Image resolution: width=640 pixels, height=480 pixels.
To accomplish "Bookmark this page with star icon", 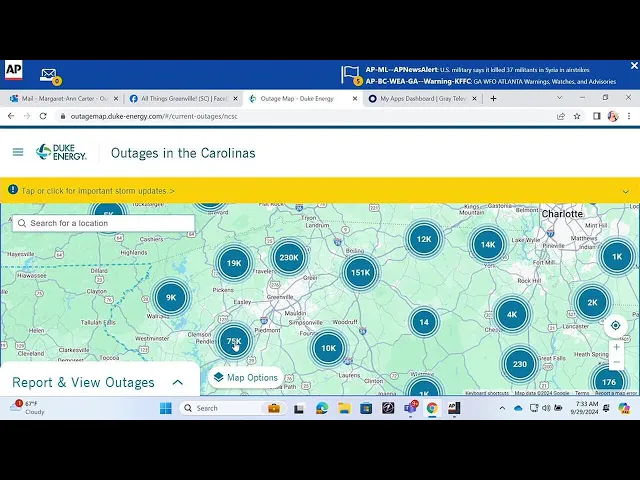I will pyautogui.click(x=577, y=116).
